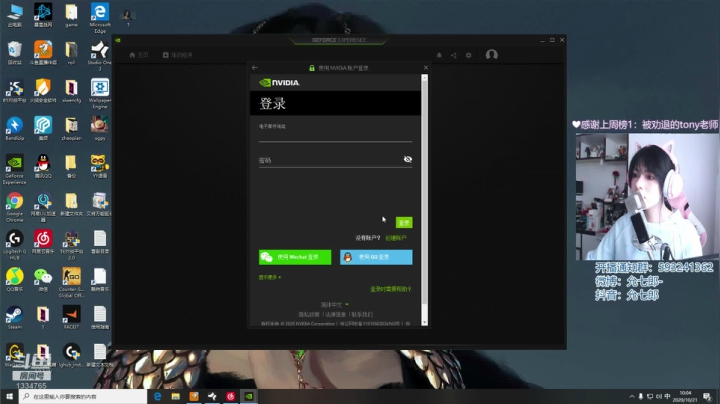Image resolution: width=720 pixels, height=404 pixels.
Task: Open Edge from the taskbar
Action: (x=157, y=396)
